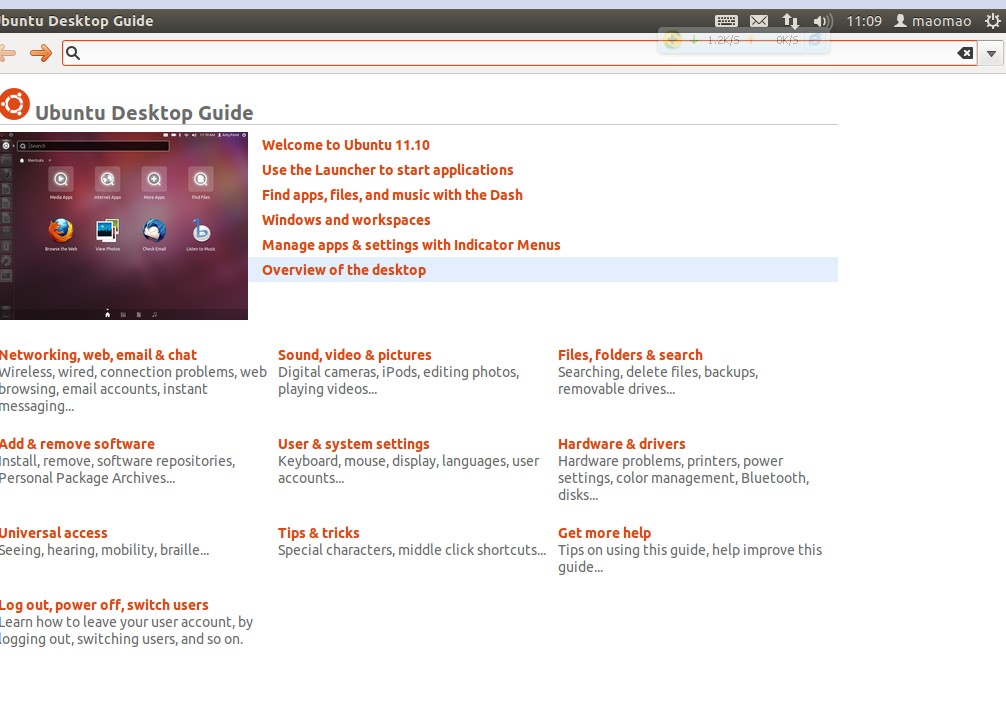This screenshot has height=726, width=1006.
Task: Open Networking, web, email & chat
Action: pos(98,355)
